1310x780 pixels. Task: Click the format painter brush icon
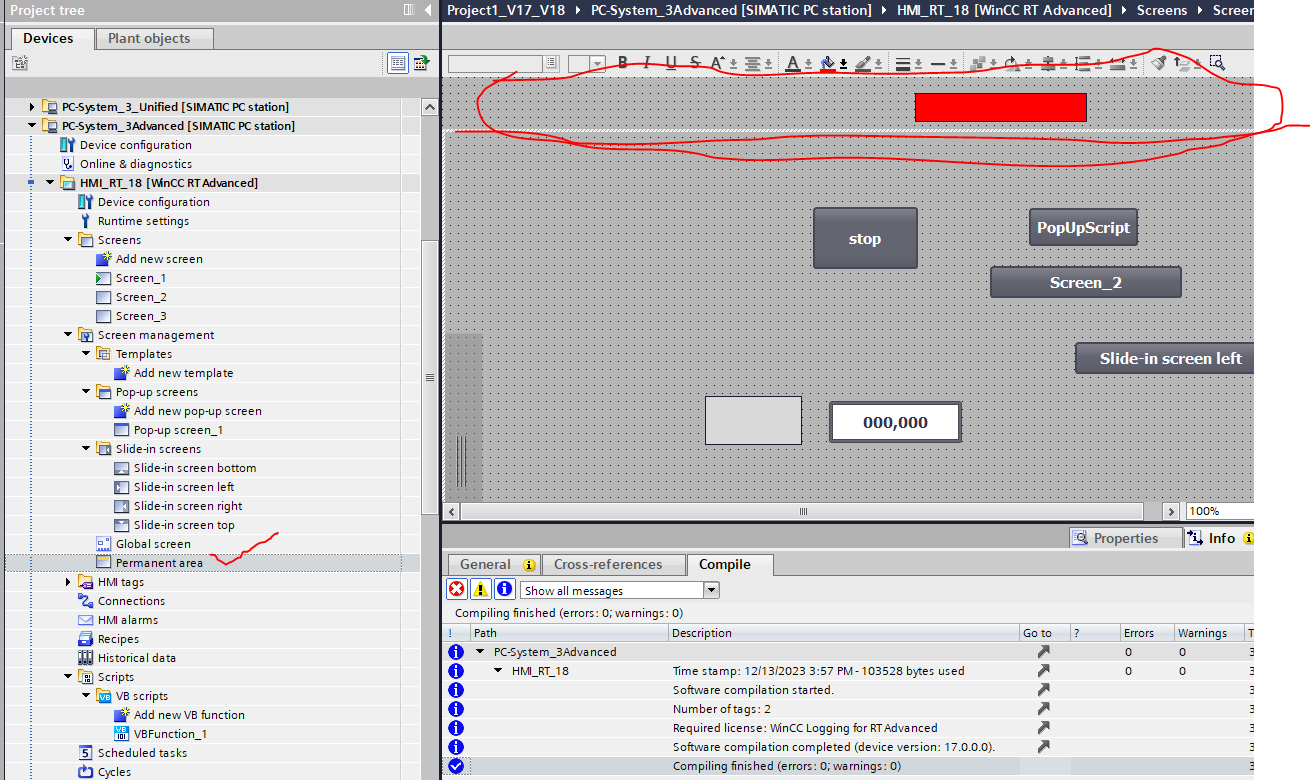tap(1159, 63)
